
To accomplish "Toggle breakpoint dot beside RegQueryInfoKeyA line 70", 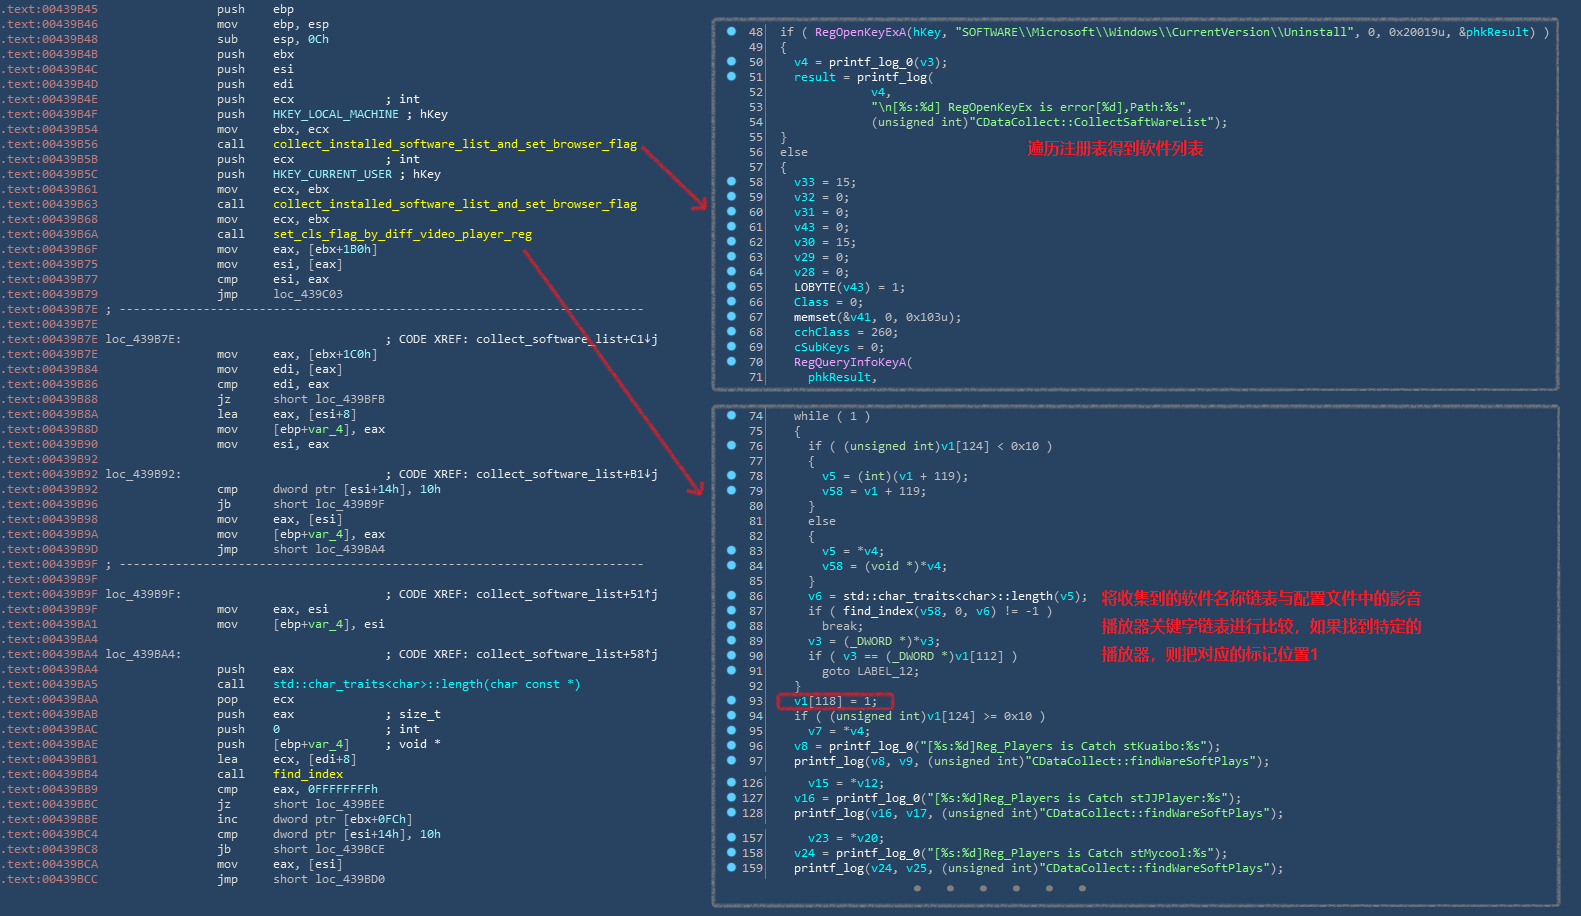I will click(731, 361).
